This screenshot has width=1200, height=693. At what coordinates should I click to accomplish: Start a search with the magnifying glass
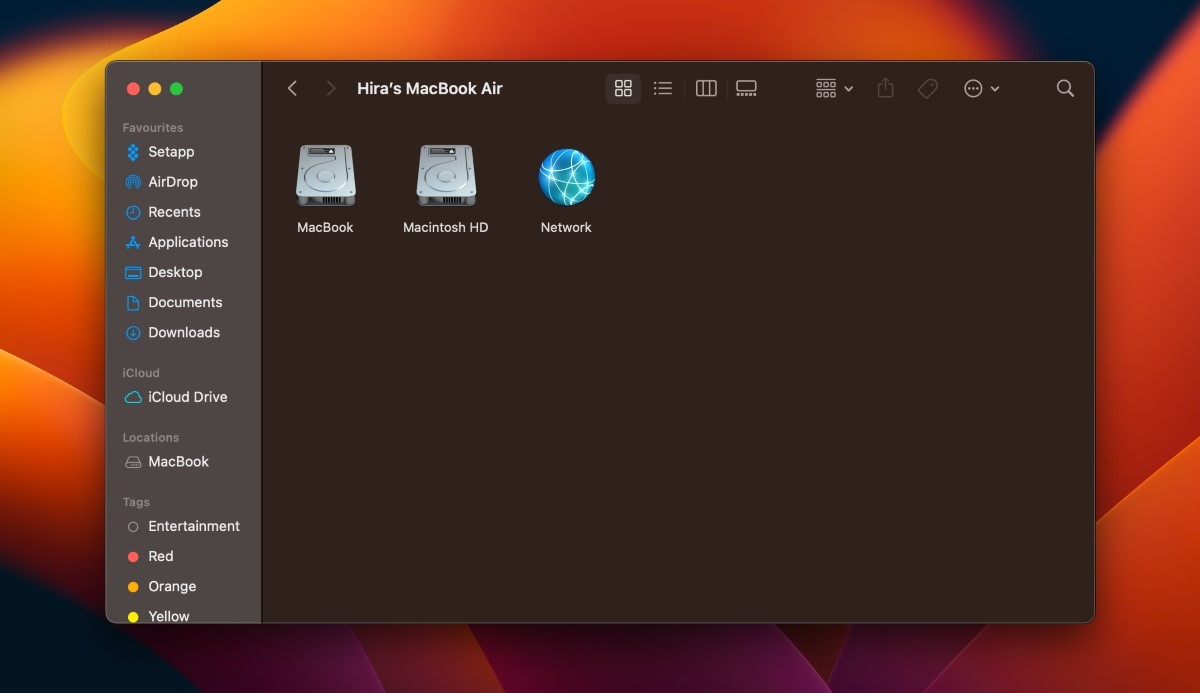click(1064, 88)
